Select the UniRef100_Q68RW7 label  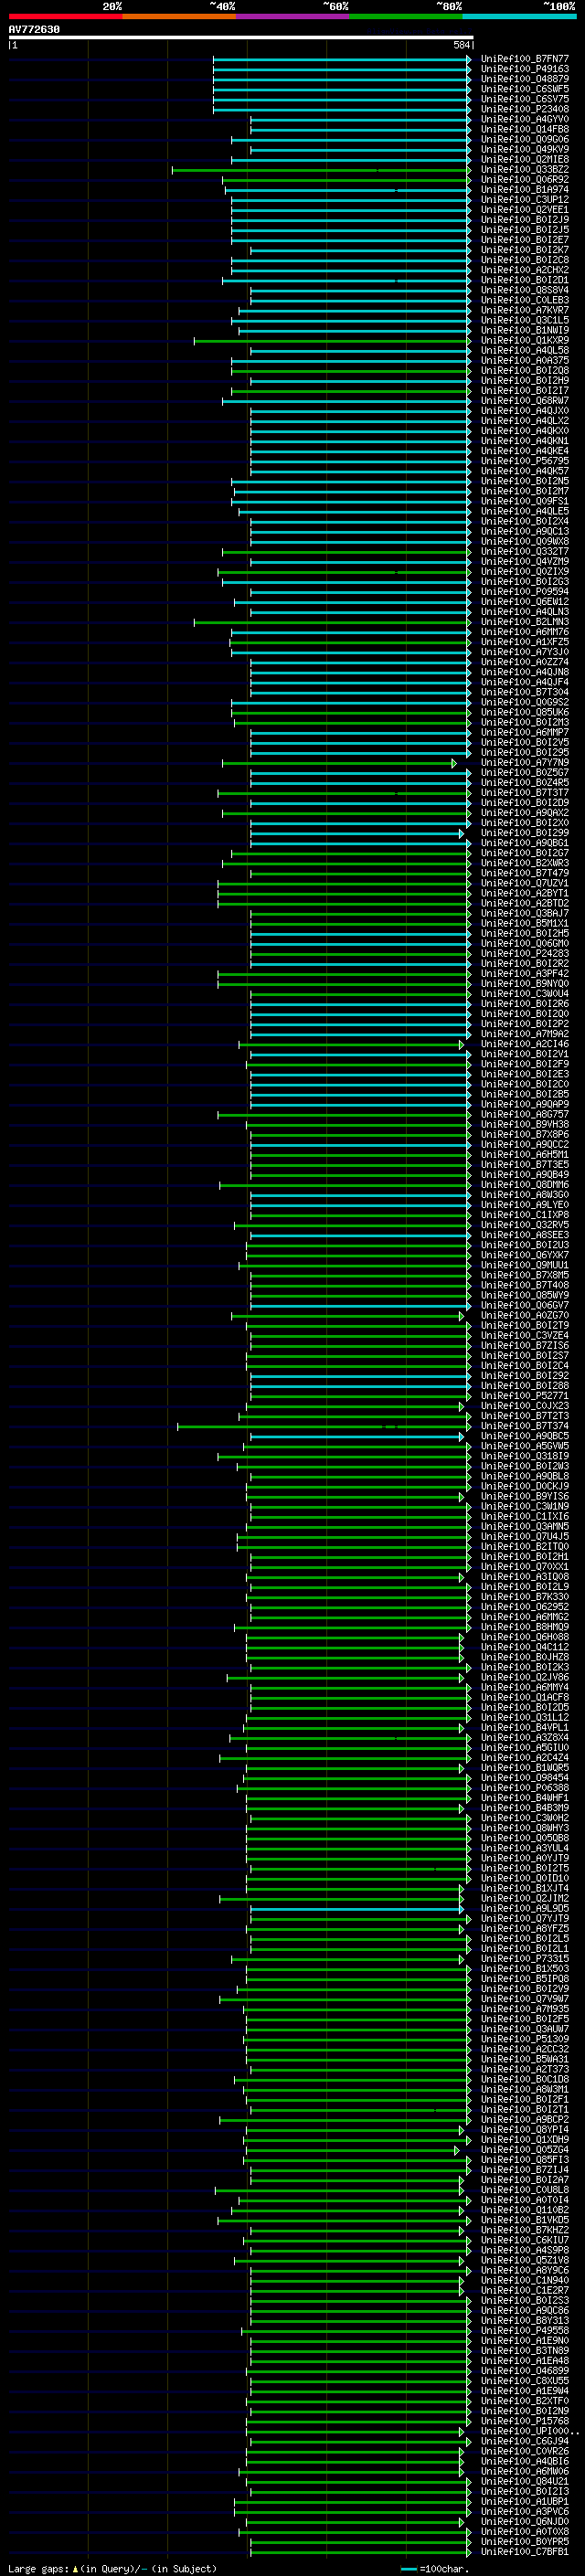coord(524,401)
